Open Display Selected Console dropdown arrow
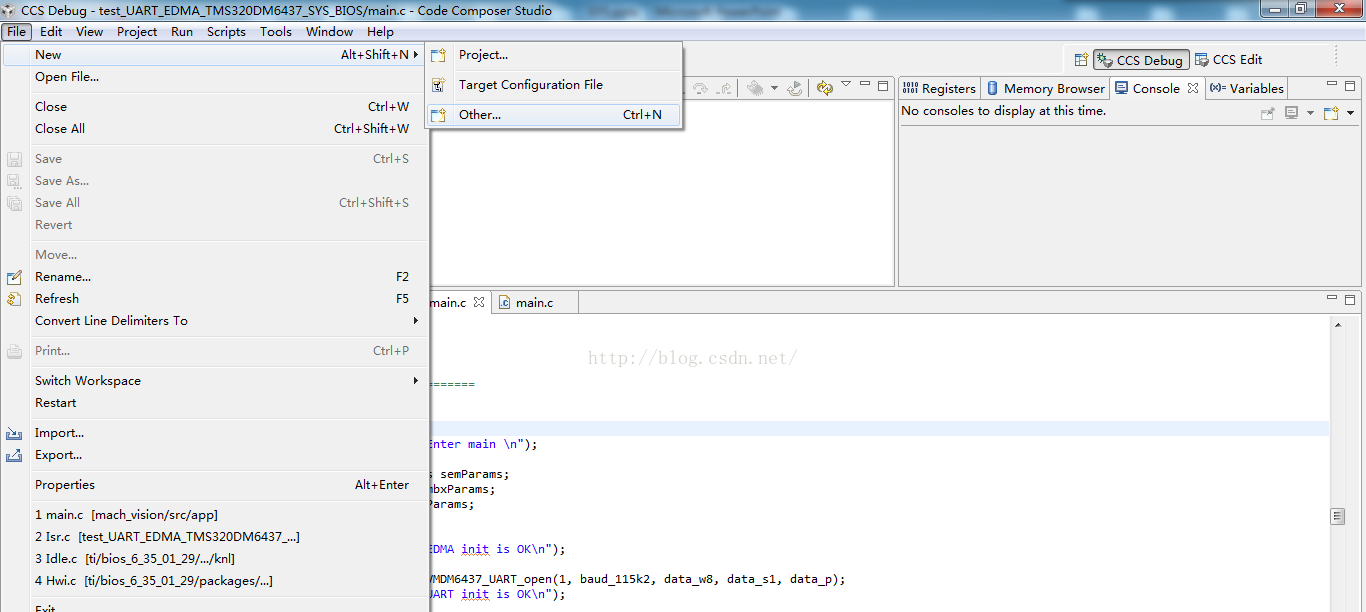1366x612 pixels. (x=1310, y=113)
